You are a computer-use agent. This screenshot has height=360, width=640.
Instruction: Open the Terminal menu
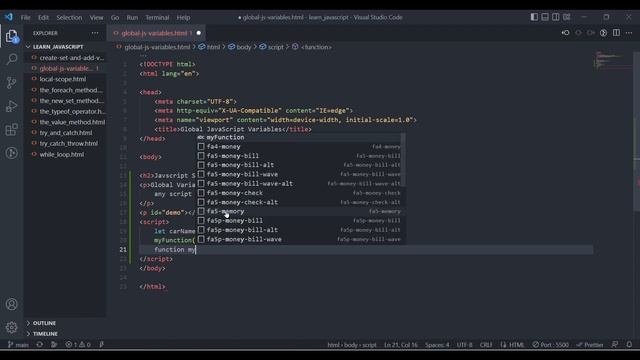[157, 17]
